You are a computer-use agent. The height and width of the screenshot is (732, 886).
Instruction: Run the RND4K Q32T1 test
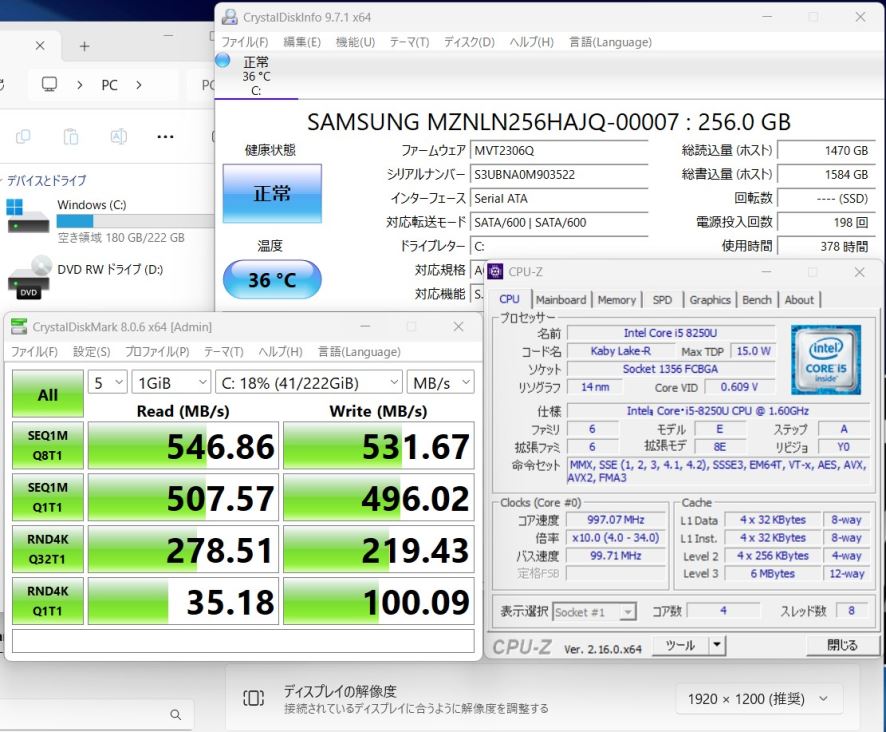point(48,549)
